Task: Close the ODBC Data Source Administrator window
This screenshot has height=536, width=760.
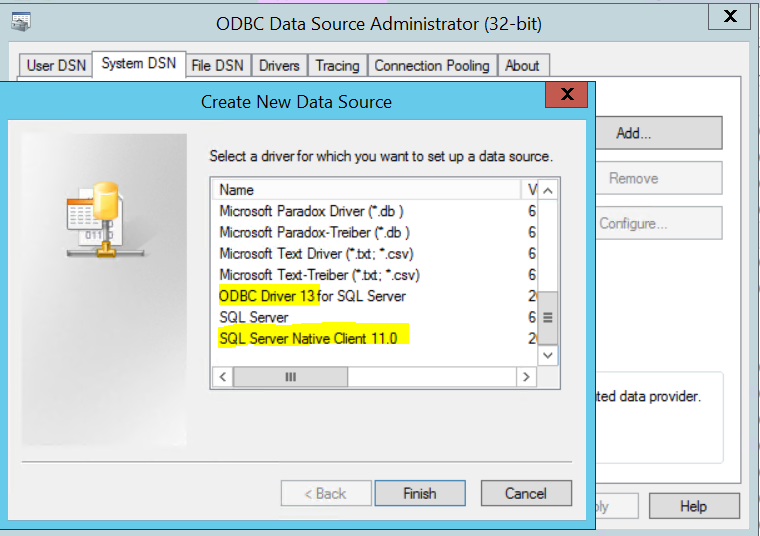Action: pos(729,16)
